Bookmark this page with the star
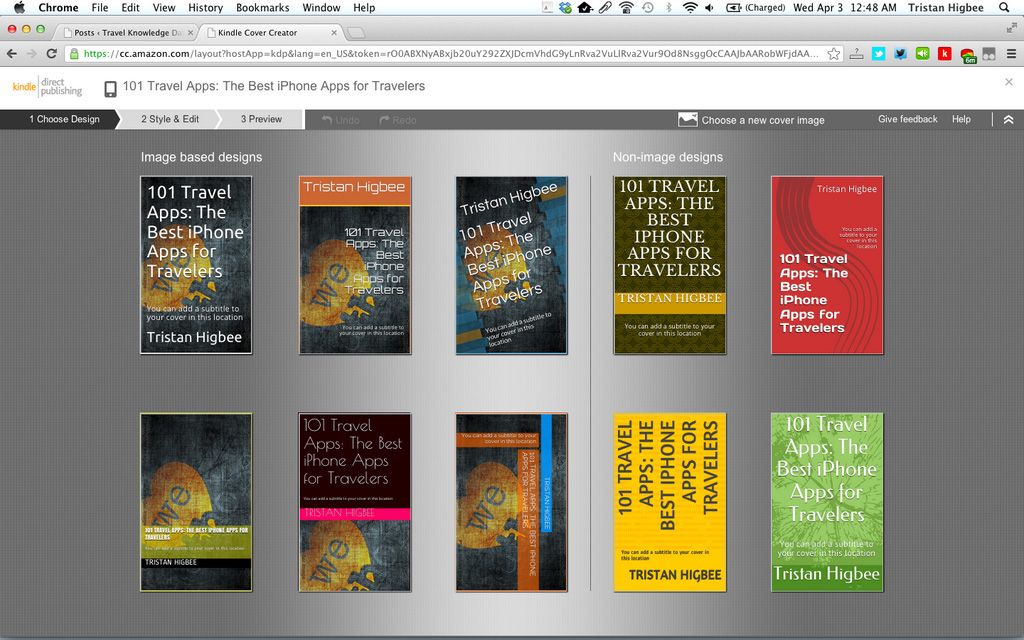 click(x=833, y=54)
